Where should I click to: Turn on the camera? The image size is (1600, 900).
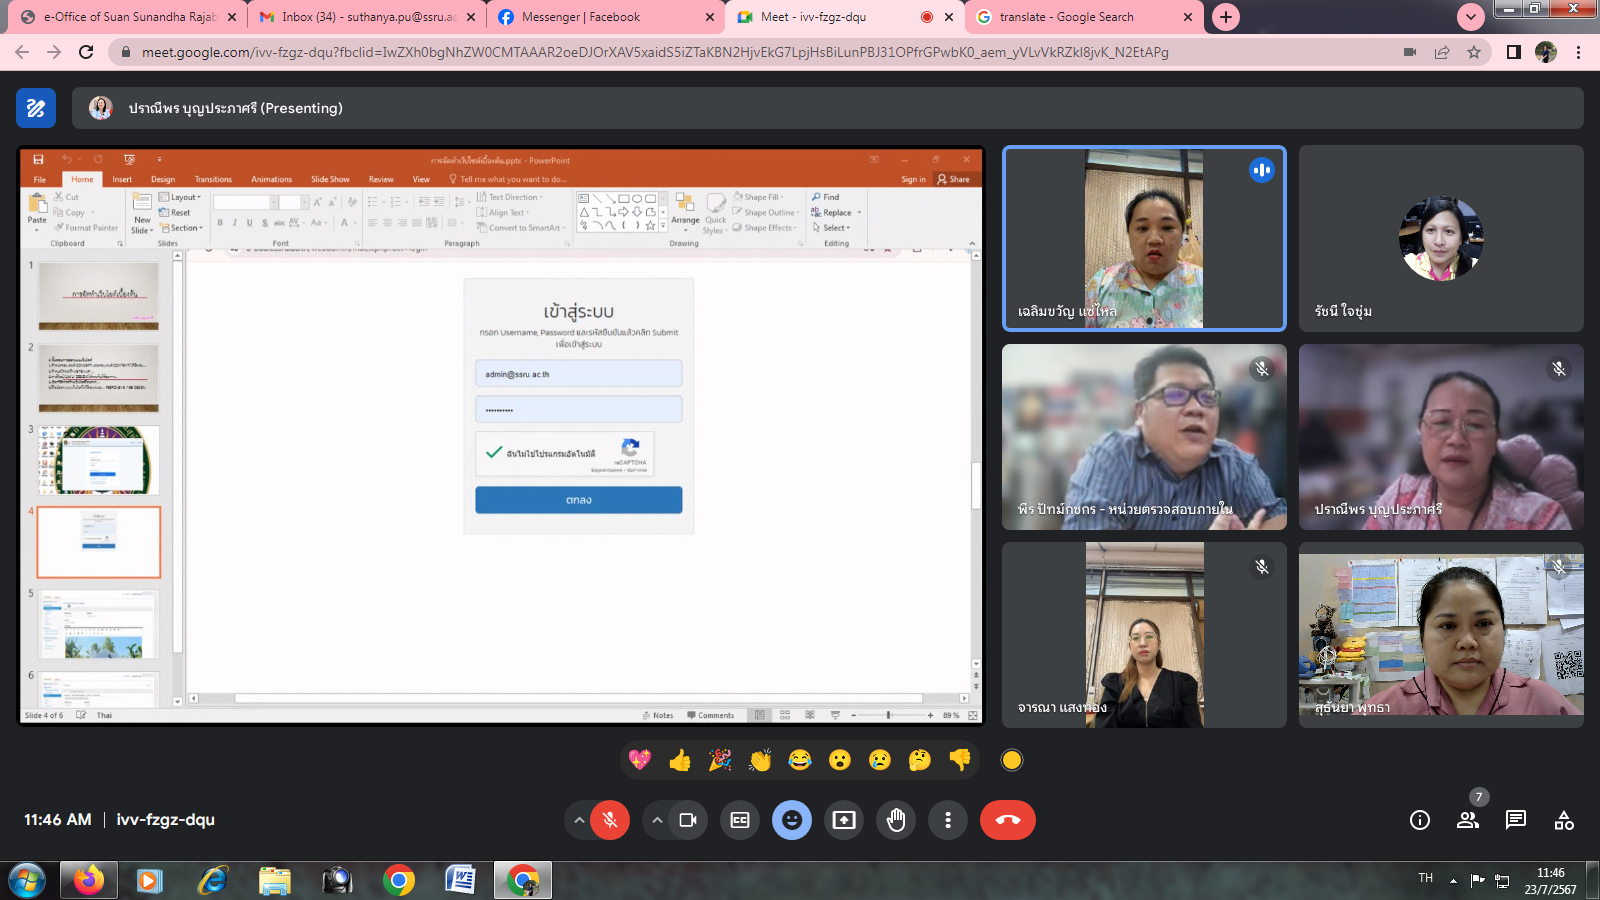[x=688, y=820]
